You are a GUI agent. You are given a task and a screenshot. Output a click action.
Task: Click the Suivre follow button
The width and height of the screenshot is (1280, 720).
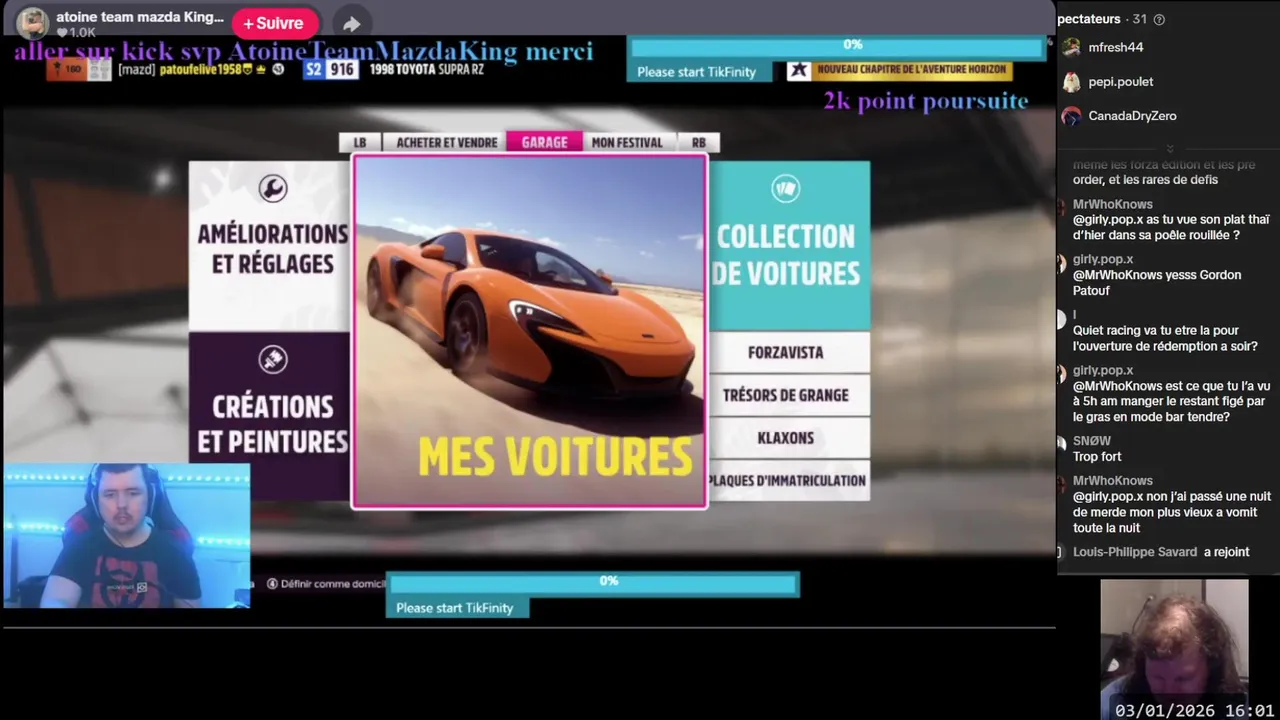tap(274, 23)
